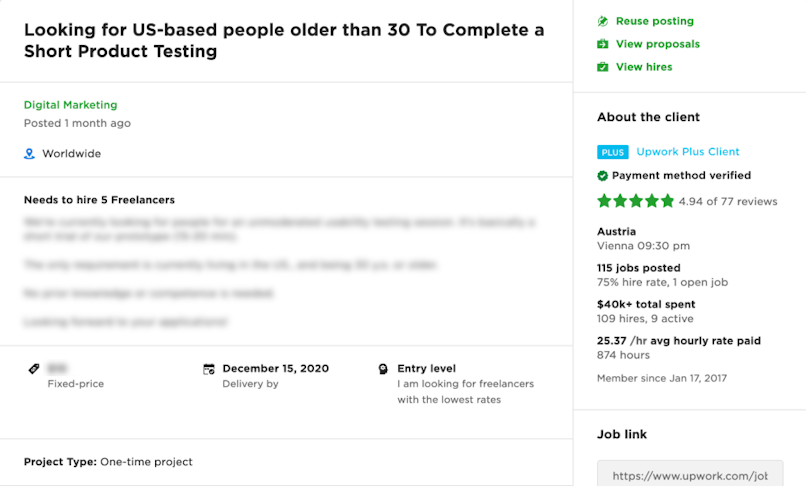The width and height of the screenshot is (806, 487).
Task: Open the View proposals link
Action: click(657, 44)
